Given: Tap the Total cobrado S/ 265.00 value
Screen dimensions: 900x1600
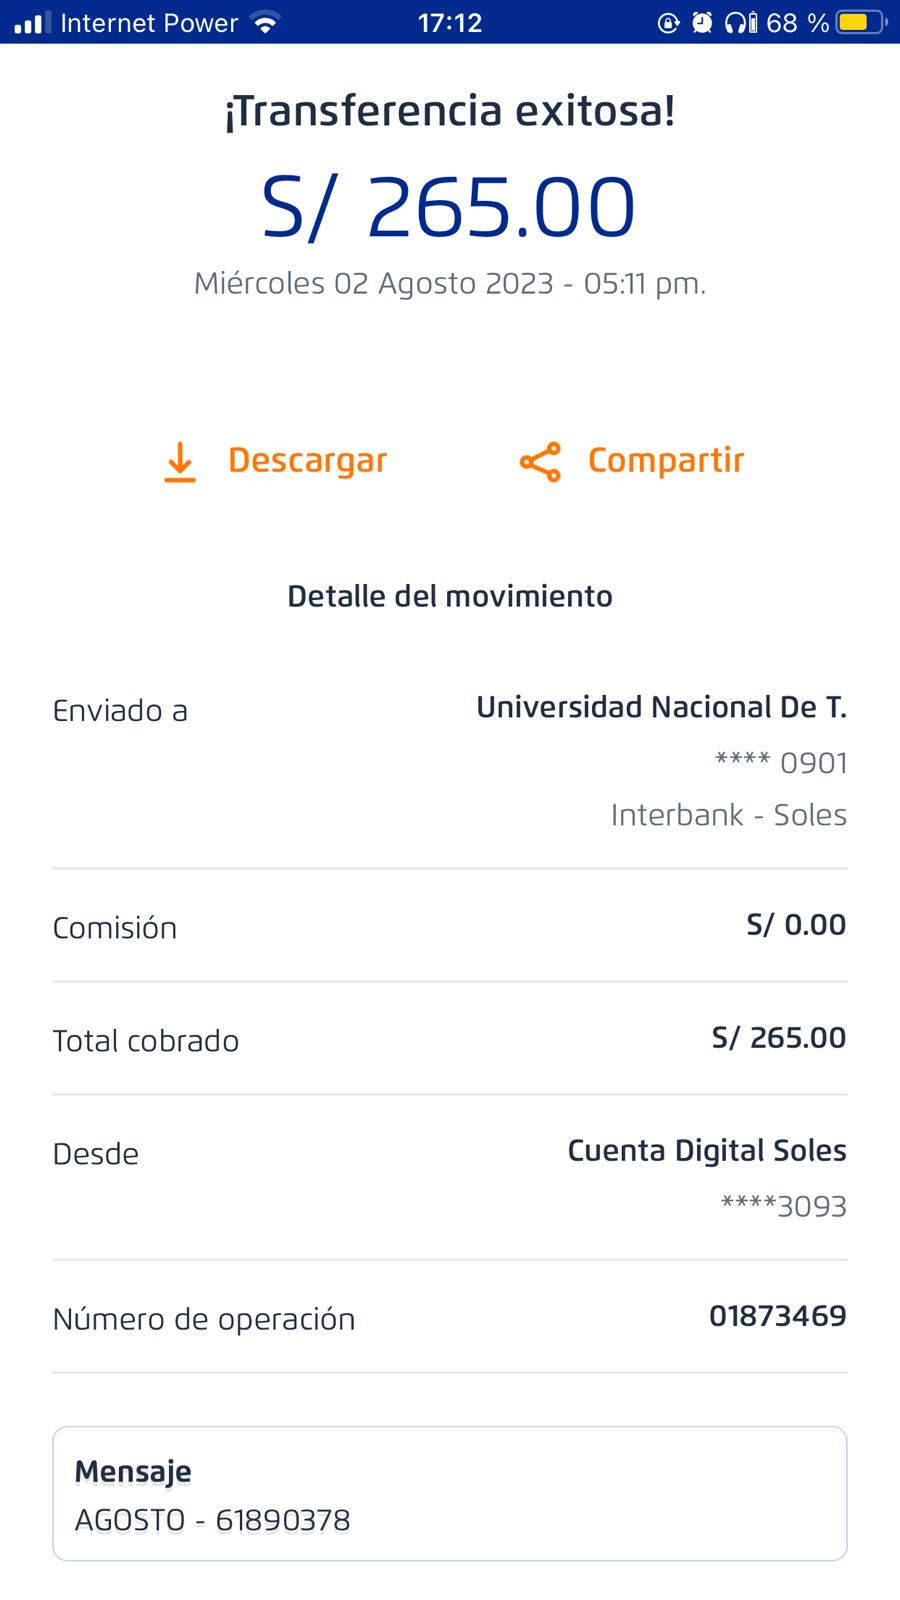Looking at the screenshot, I should (x=778, y=1038).
